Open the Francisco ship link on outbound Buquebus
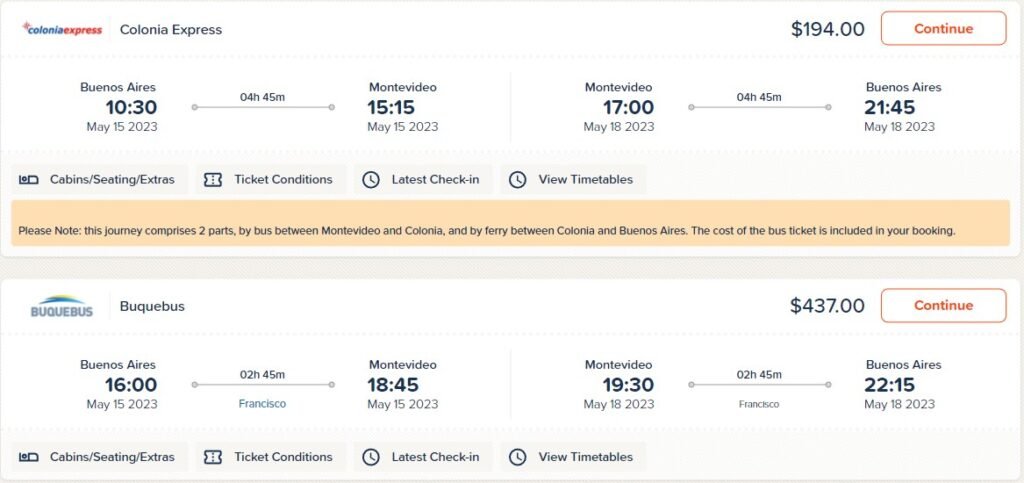The image size is (1024, 483). 263,404
